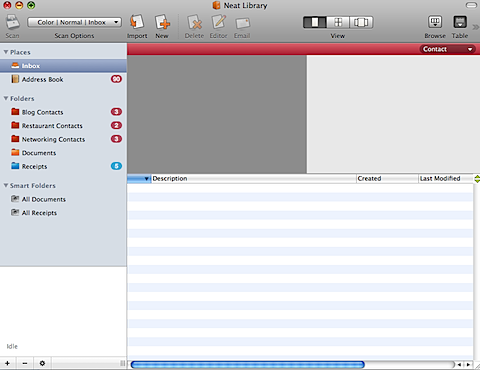Click the Restaurant Contacts folder icon

click(15, 125)
